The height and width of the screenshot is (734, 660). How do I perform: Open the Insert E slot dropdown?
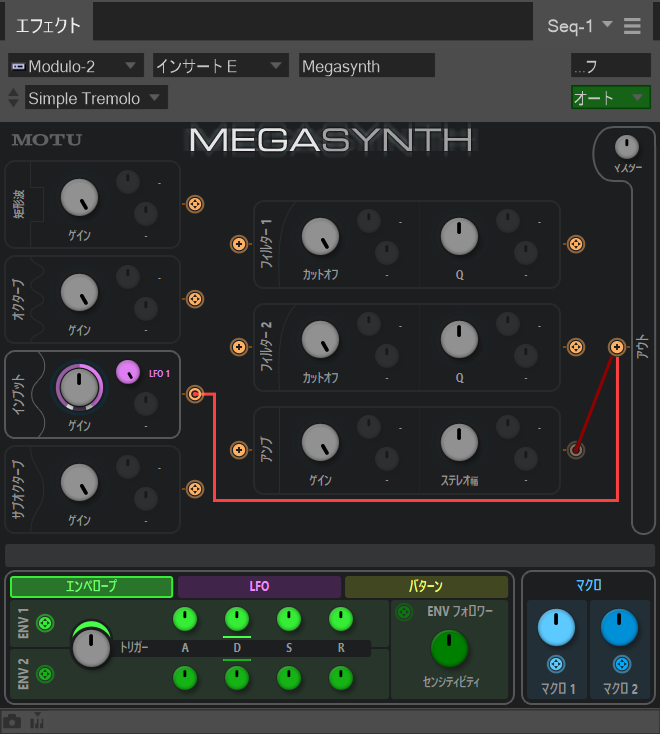[x=220, y=66]
